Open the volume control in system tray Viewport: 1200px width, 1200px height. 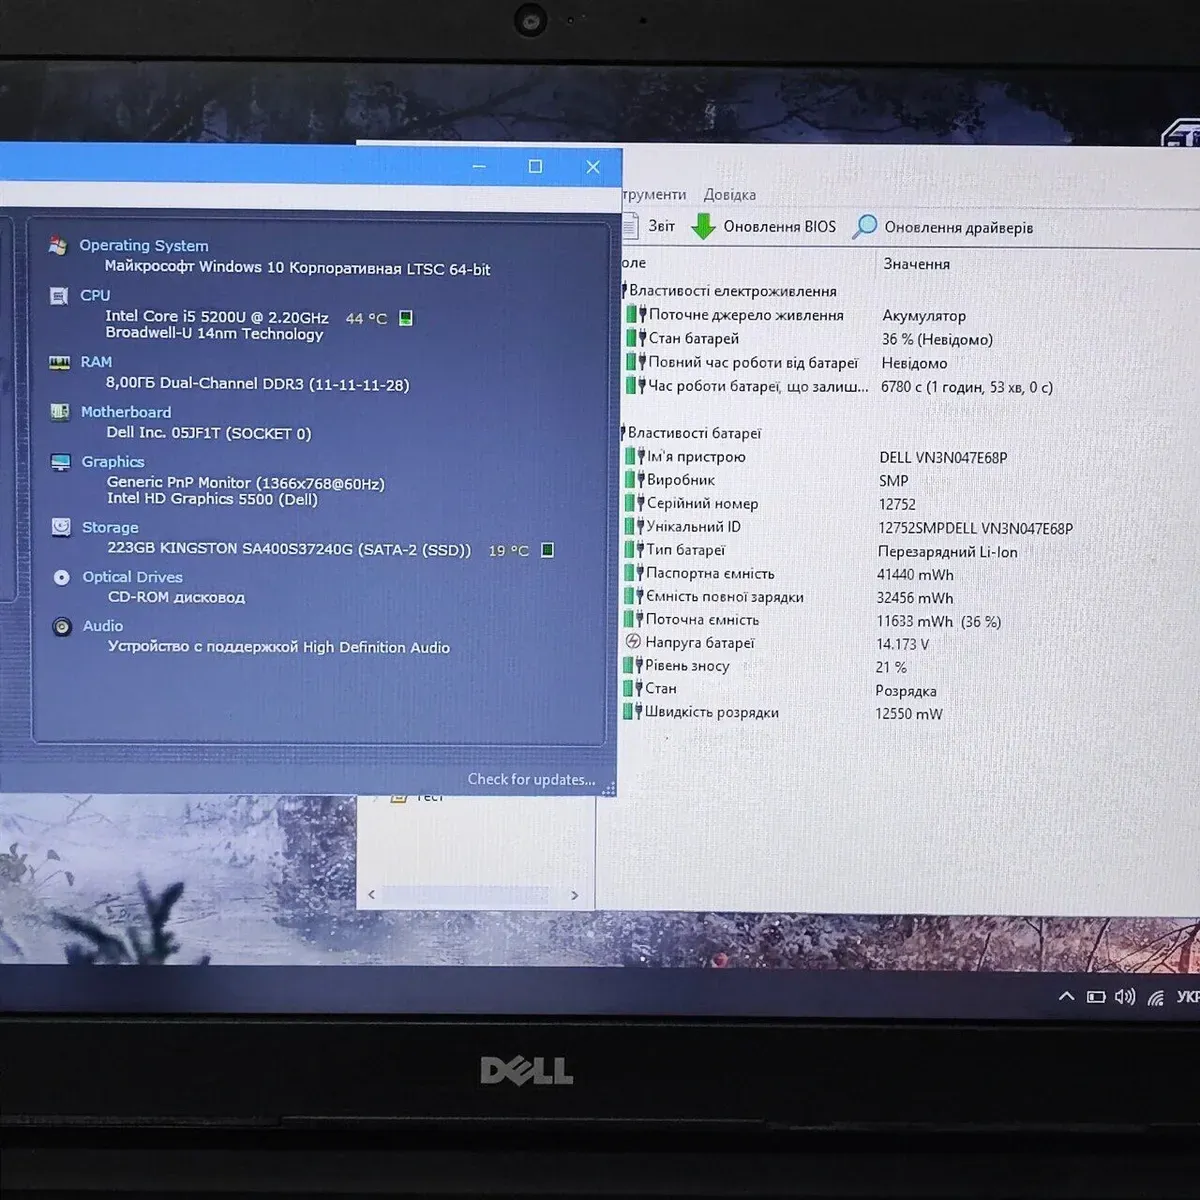[x=1125, y=996]
